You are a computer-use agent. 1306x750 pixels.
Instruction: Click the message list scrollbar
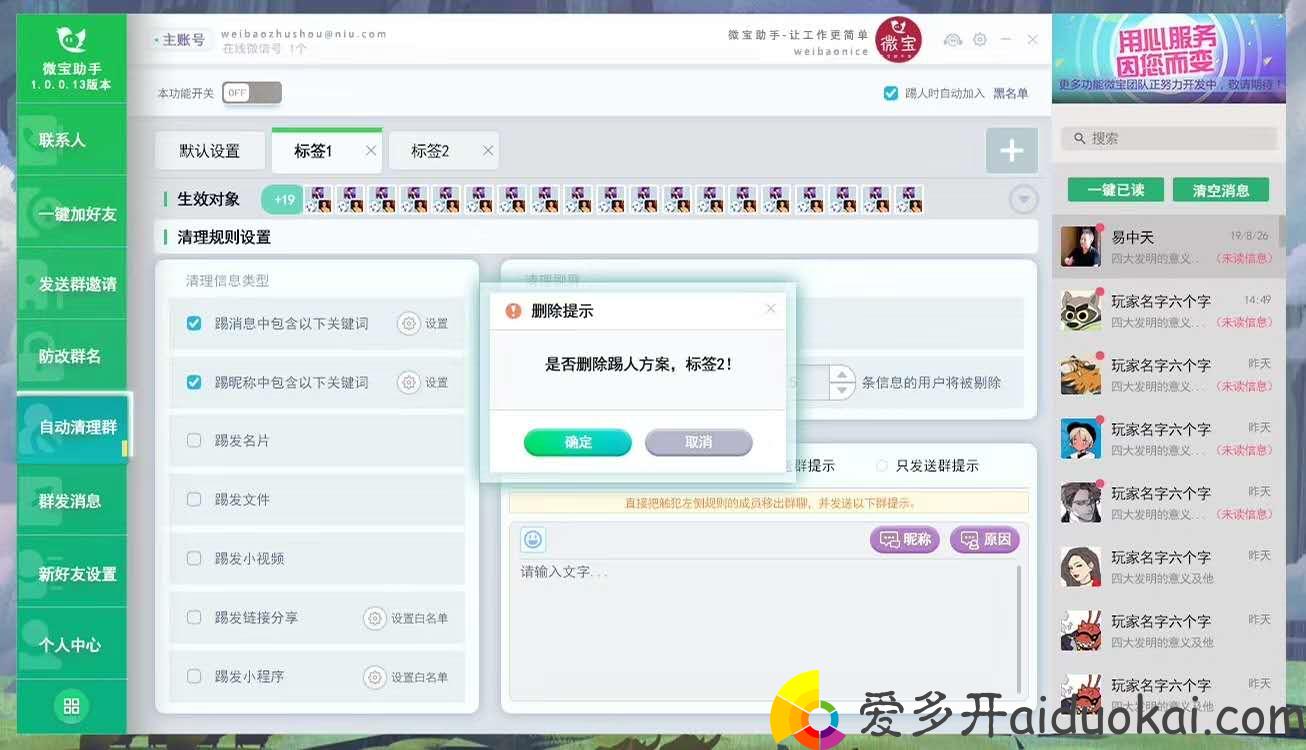point(1282,231)
